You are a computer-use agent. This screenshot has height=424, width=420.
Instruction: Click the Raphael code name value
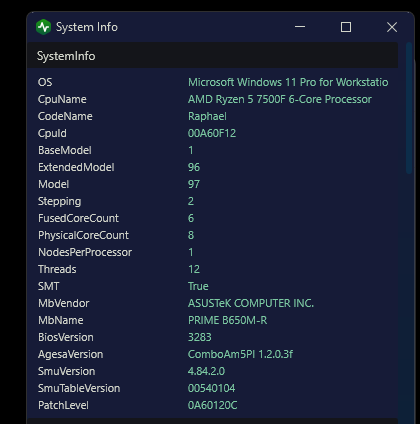207,116
